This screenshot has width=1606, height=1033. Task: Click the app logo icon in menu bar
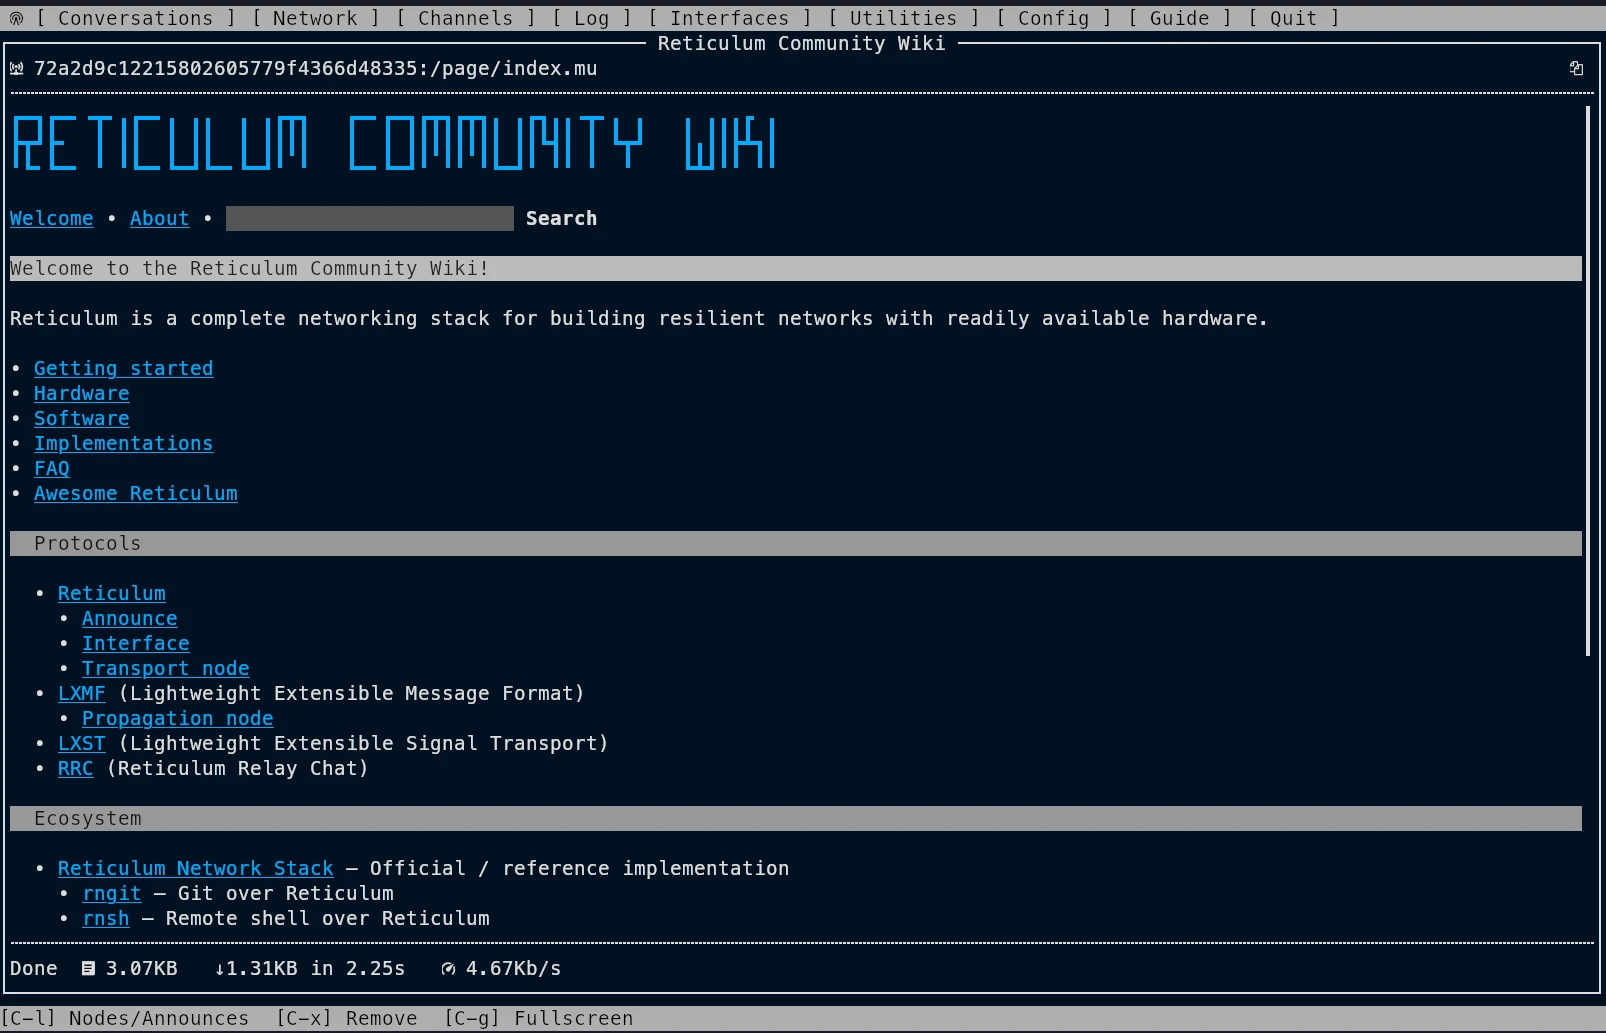(16, 18)
